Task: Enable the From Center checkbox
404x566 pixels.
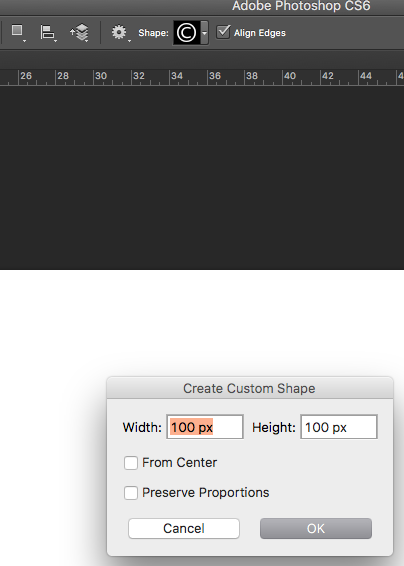Action: 131,463
